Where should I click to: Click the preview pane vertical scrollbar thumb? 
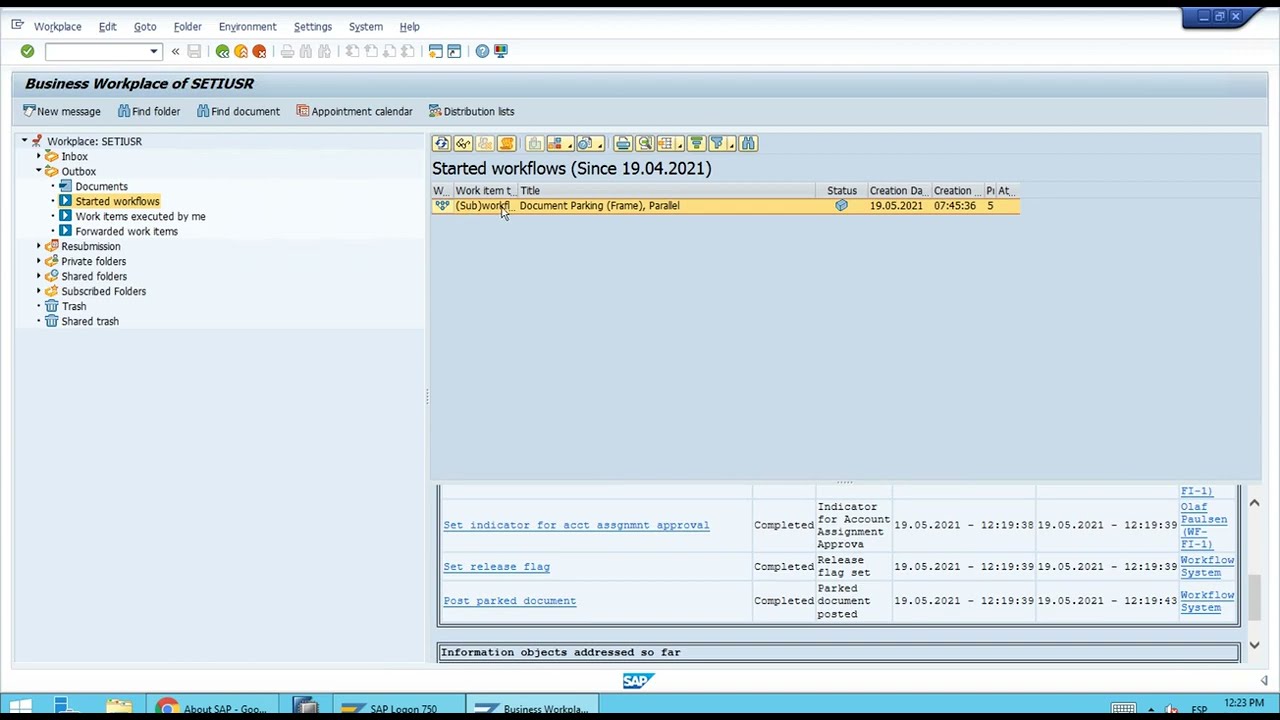pyautogui.click(x=1254, y=596)
